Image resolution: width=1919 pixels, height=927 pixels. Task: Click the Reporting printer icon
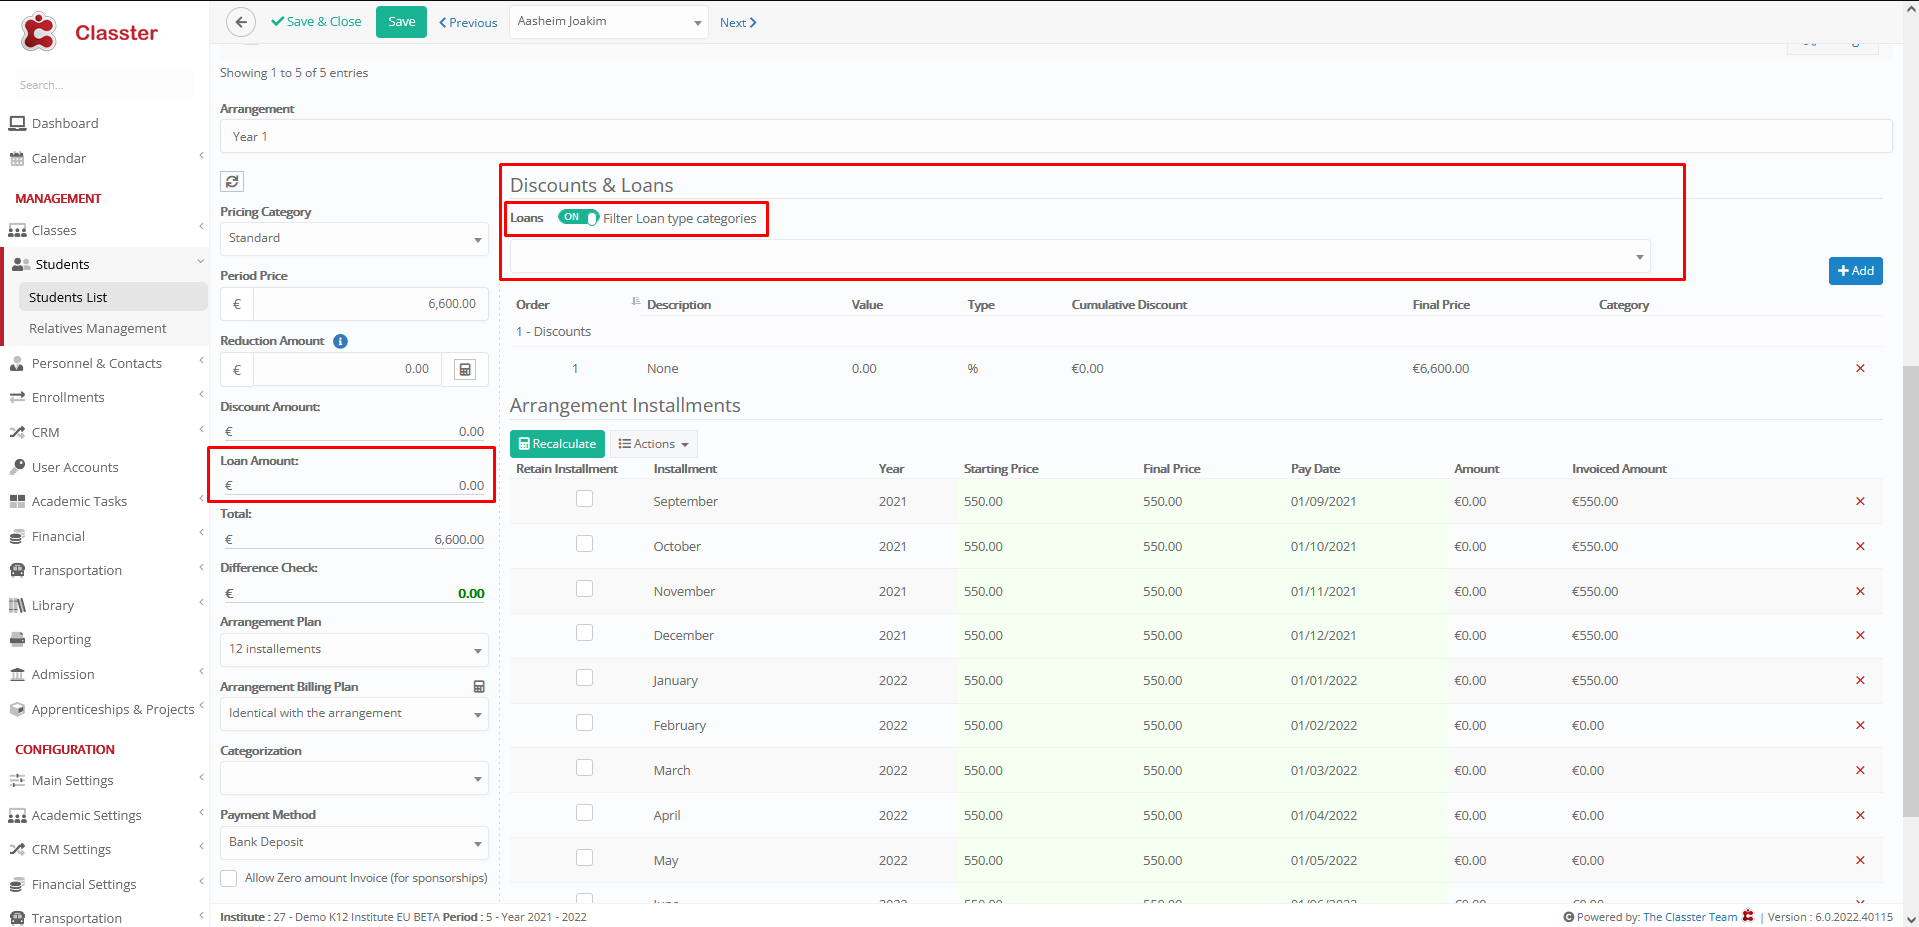click(x=17, y=639)
